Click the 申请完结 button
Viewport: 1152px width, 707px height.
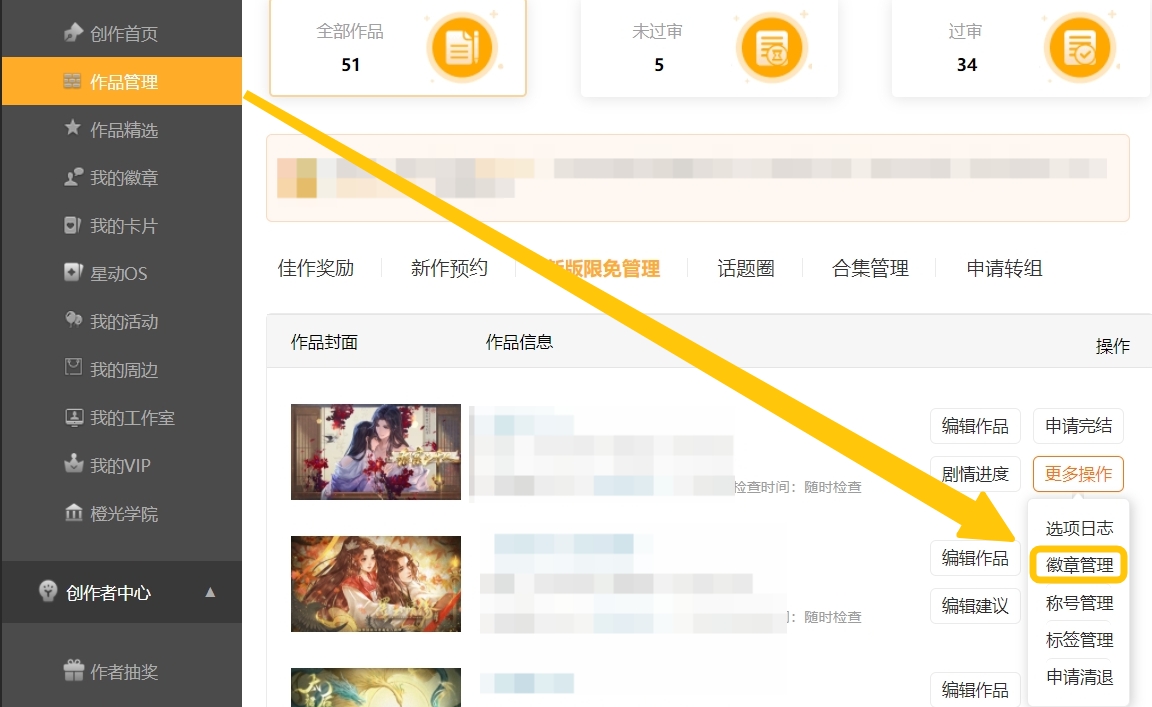pyautogui.click(x=1078, y=426)
